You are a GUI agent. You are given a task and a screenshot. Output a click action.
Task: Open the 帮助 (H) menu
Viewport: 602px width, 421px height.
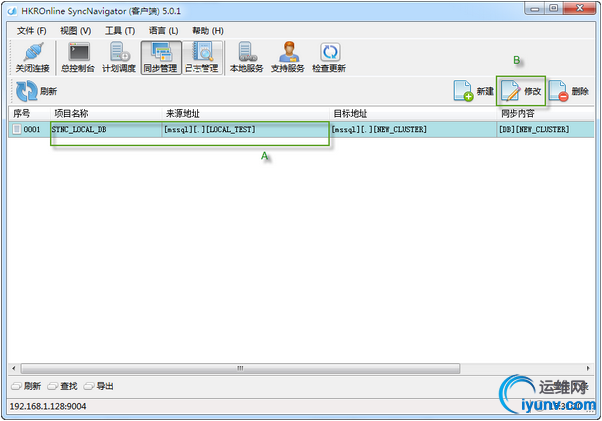[x=208, y=31]
